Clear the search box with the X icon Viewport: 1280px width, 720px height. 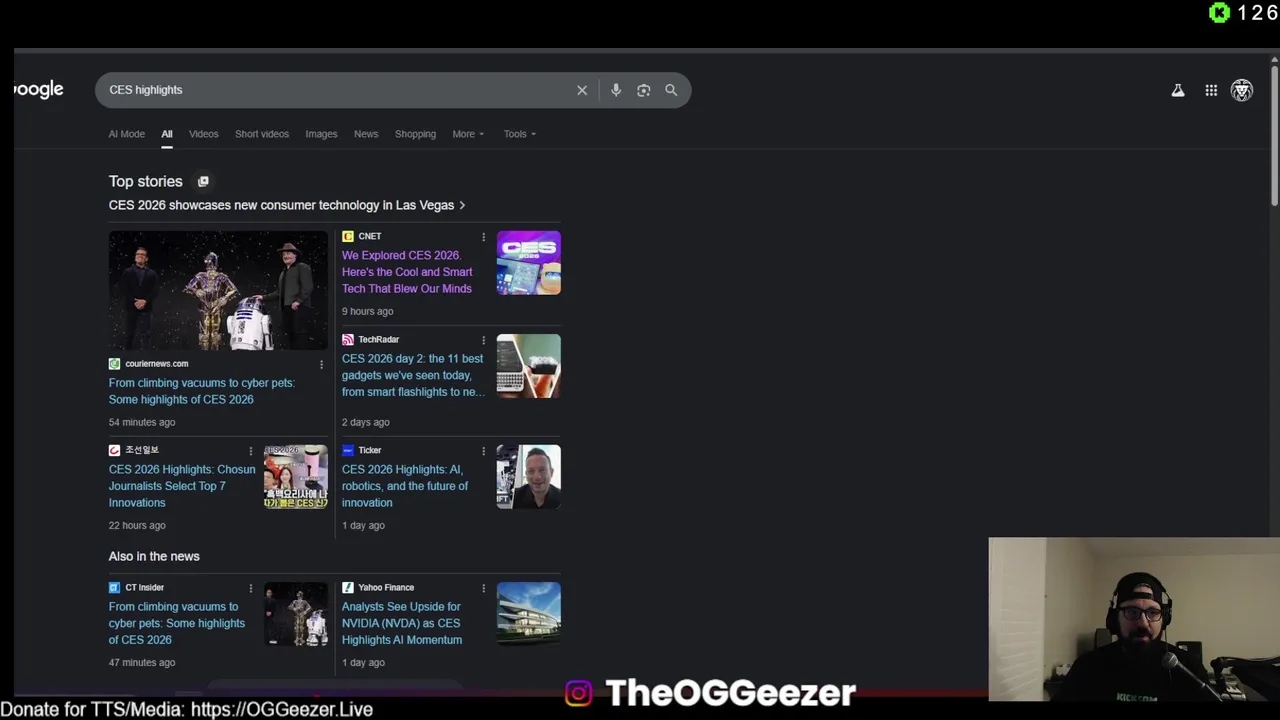pos(582,90)
